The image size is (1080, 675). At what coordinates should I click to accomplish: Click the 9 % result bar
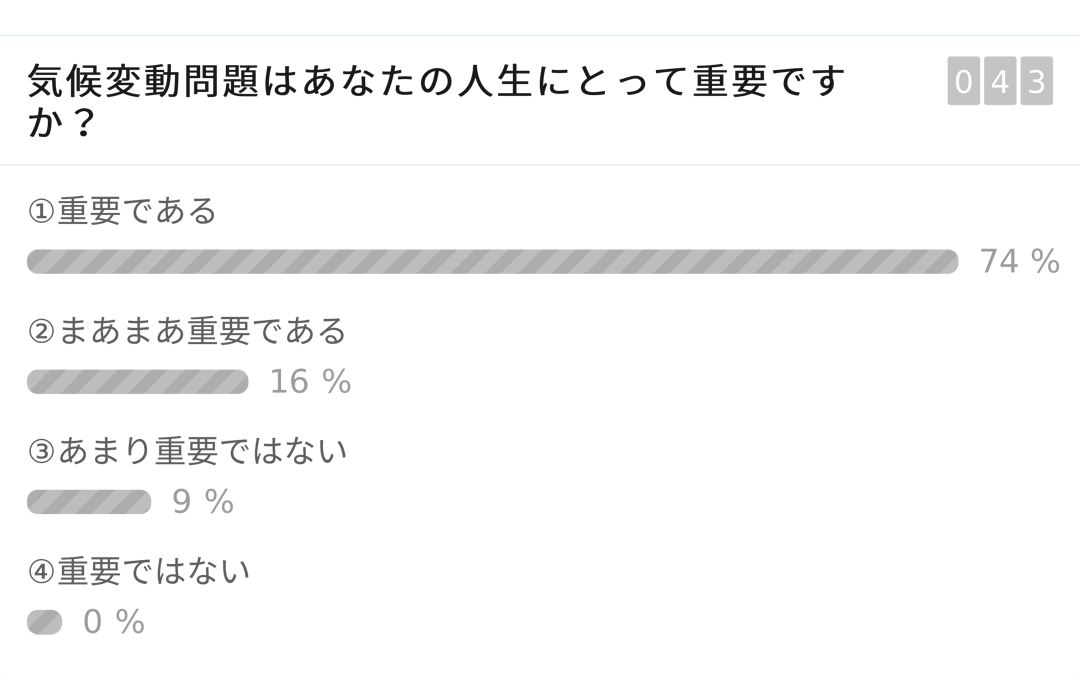point(89,502)
